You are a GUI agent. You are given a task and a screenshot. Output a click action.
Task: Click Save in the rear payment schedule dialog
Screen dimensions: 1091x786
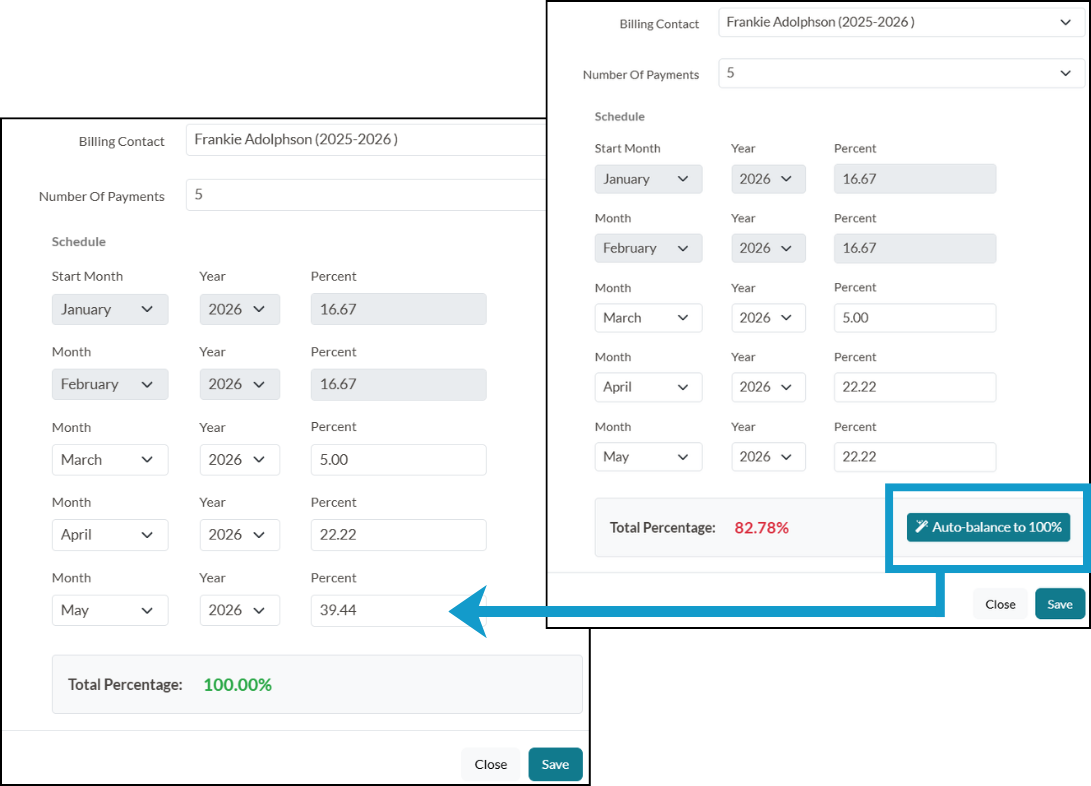pyautogui.click(x=1059, y=603)
